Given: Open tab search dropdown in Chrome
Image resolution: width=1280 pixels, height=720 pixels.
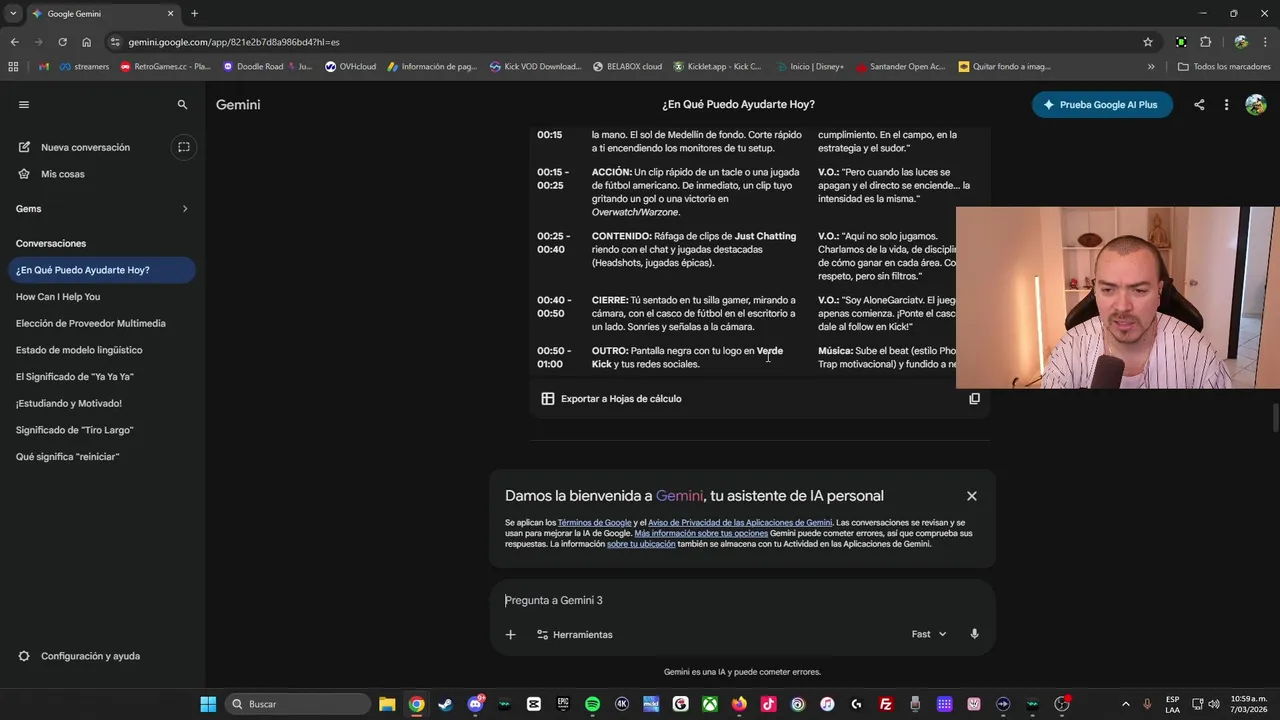Looking at the screenshot, I should click(13, 14).
